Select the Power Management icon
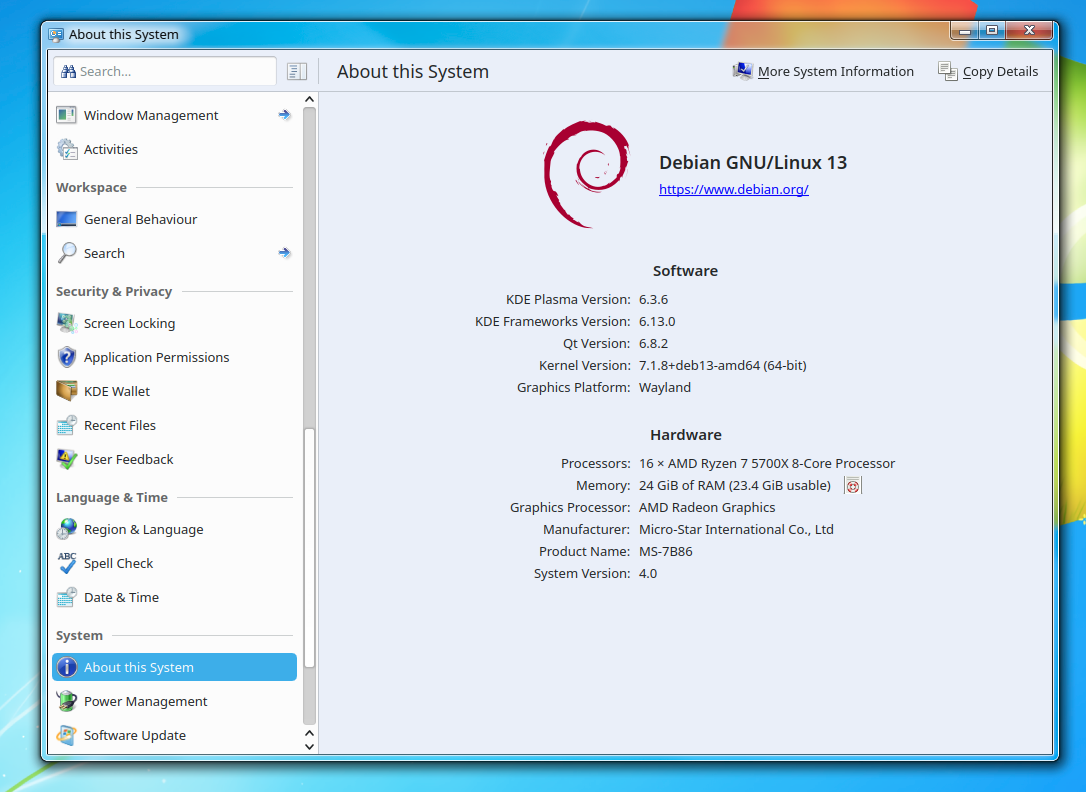1086x792 pixels. point(66,701)
